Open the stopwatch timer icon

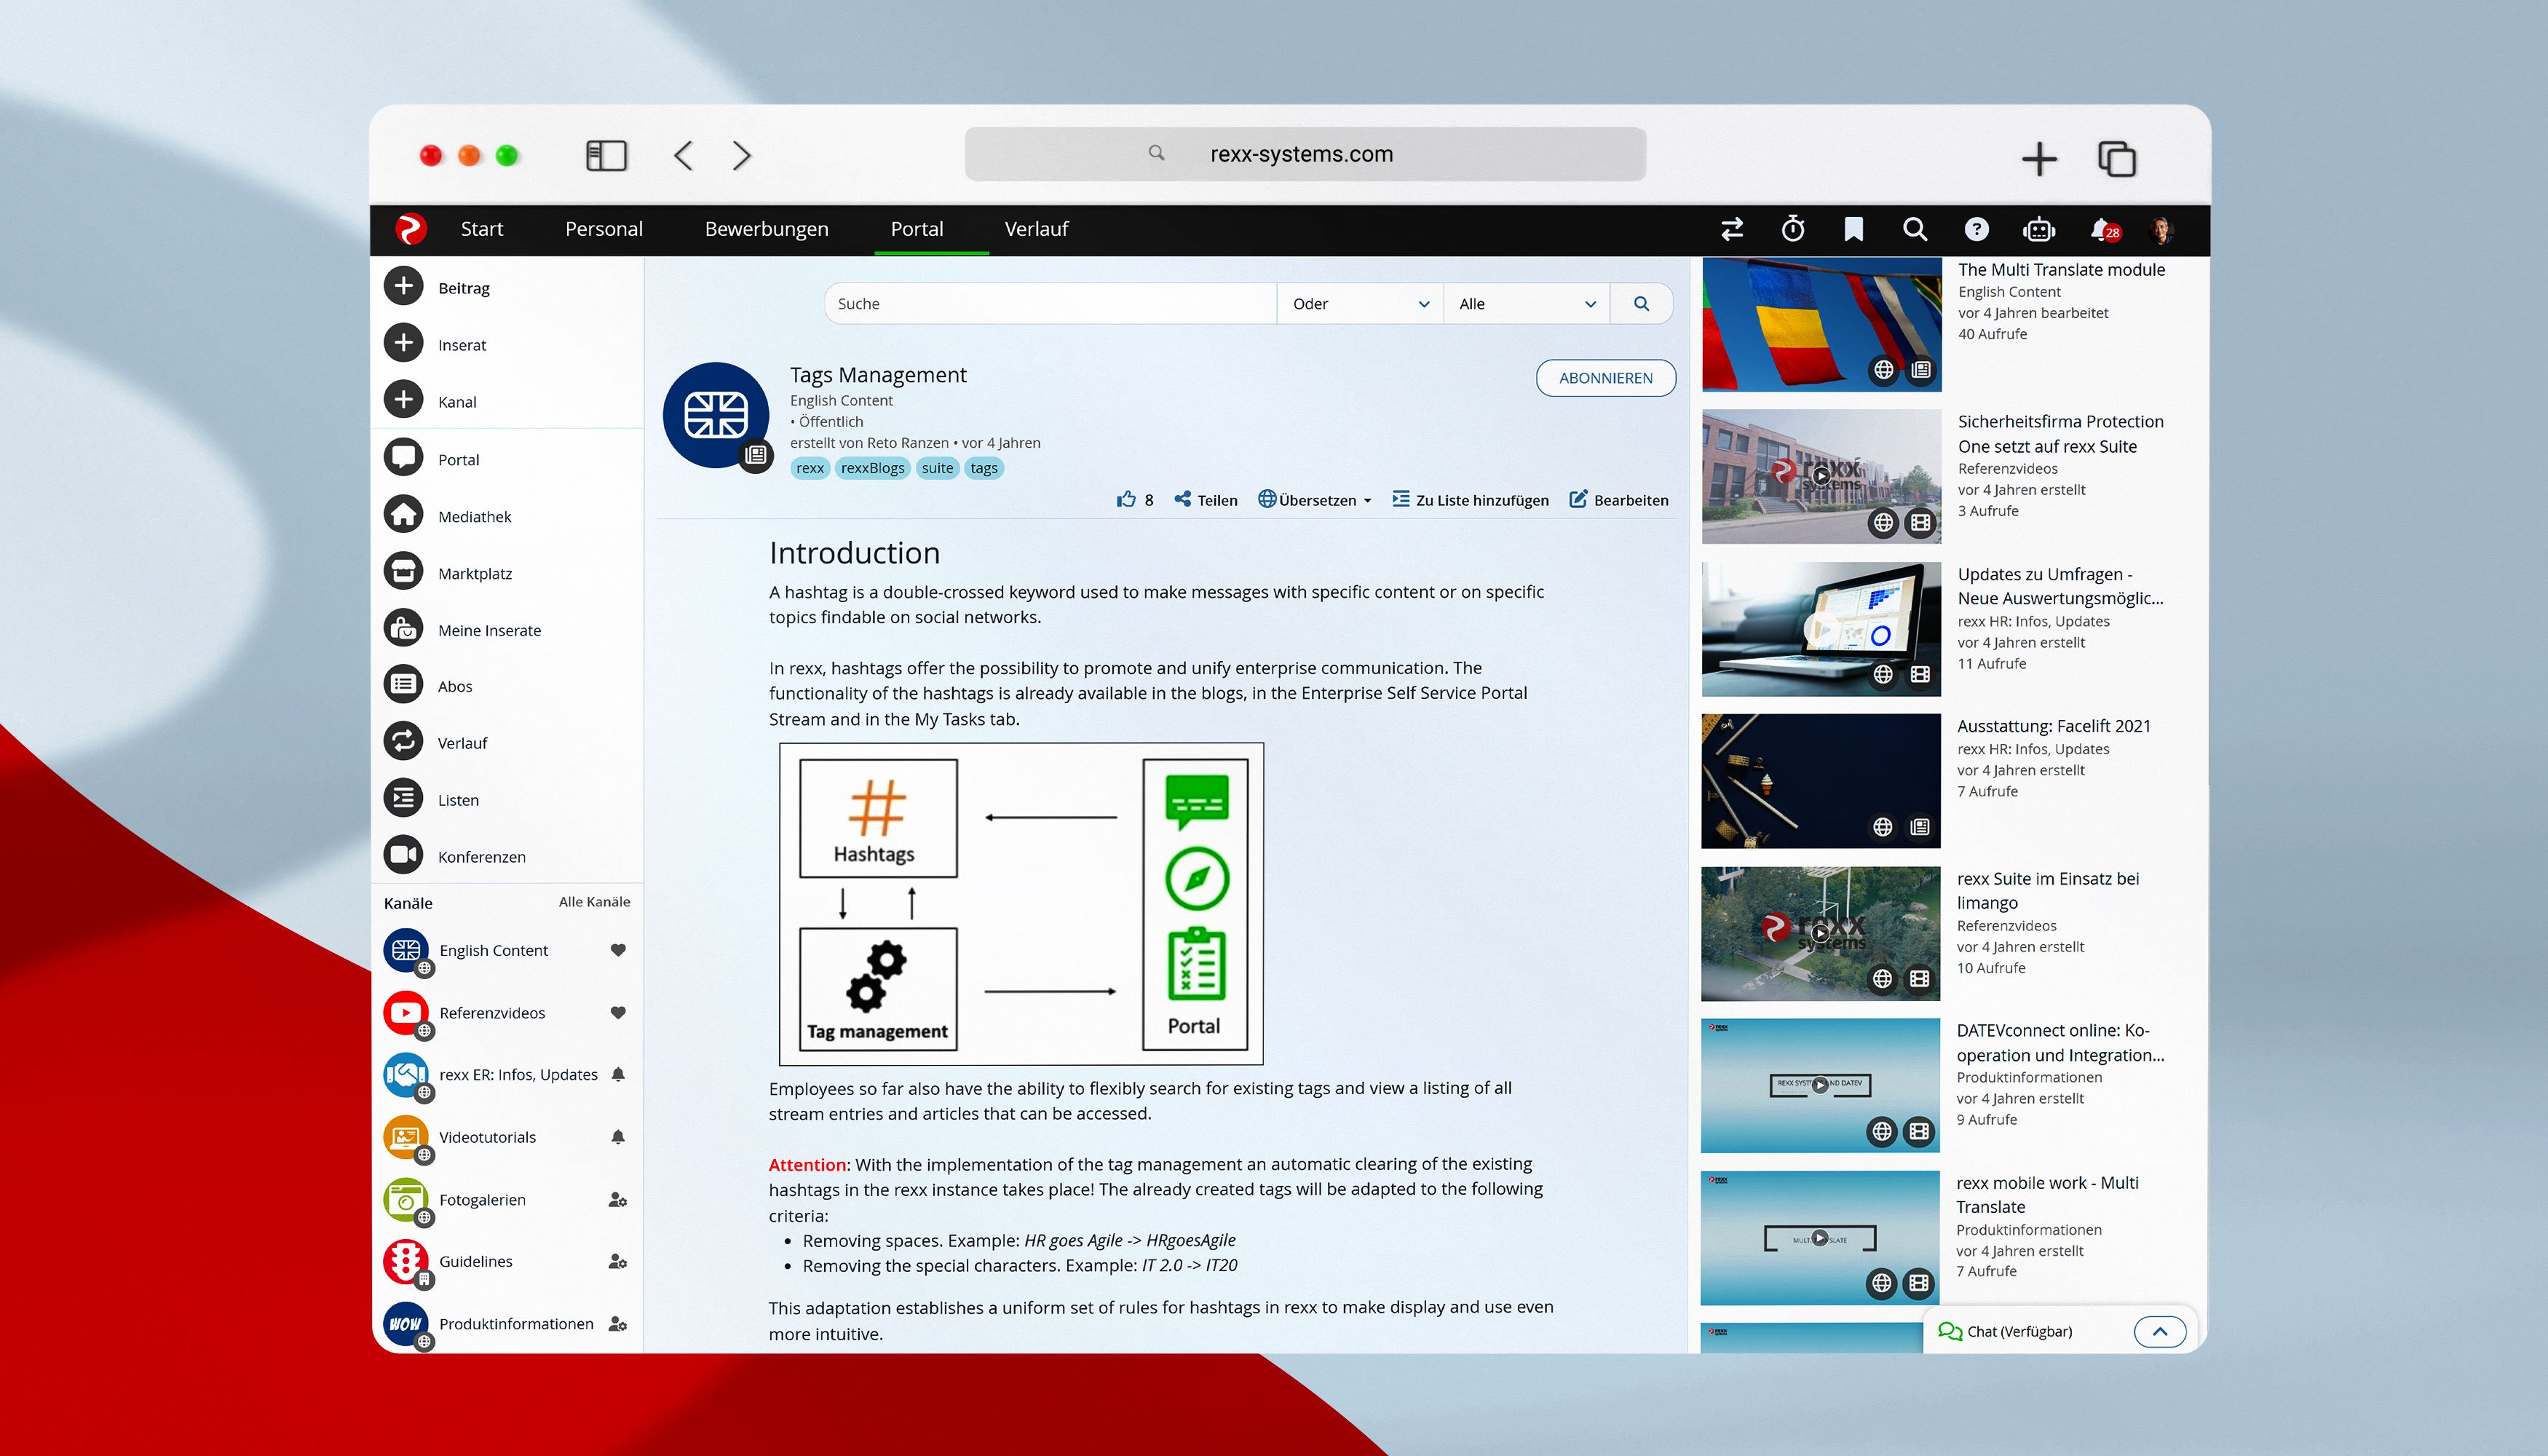(x=1793, y=229)
